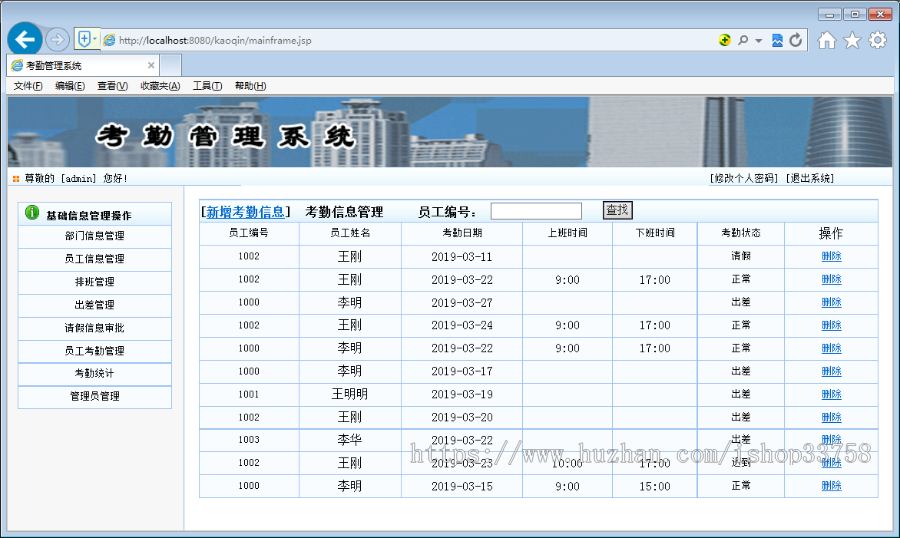The height and width of the screenshot is (538, 900).
Task: Delete 李明's 2019-03-27 出差 record
Action: coord(831,302)
